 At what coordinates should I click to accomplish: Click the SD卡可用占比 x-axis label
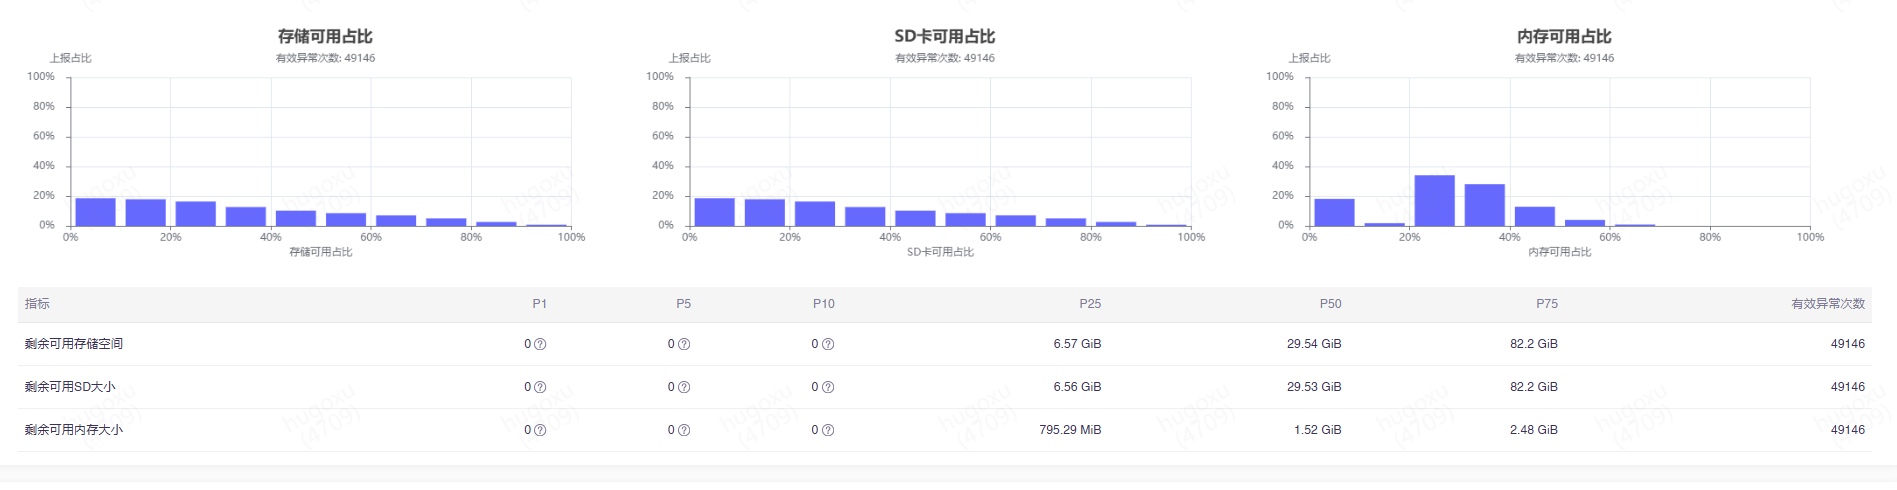point(940,252)
